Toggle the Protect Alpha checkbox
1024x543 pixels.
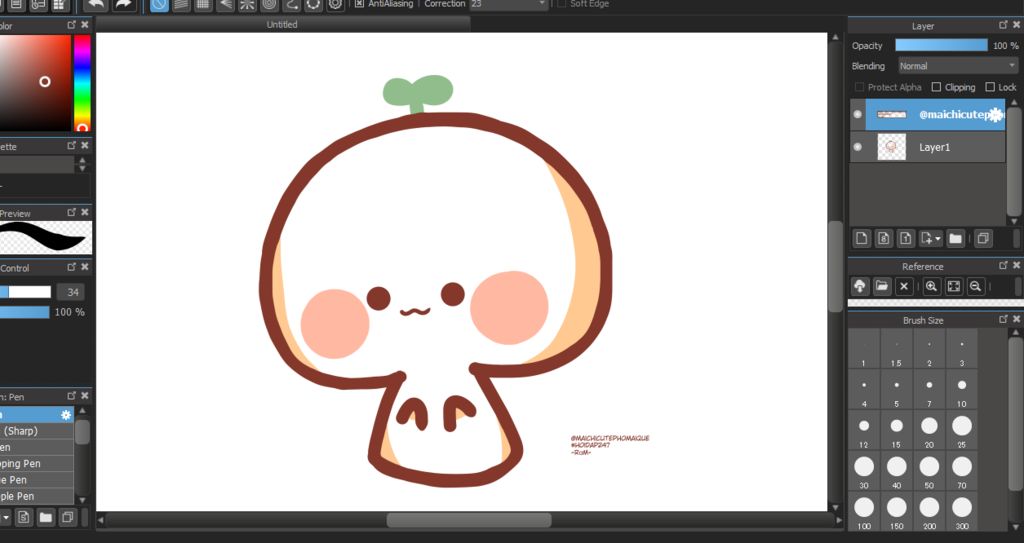[x=859, y=87]
